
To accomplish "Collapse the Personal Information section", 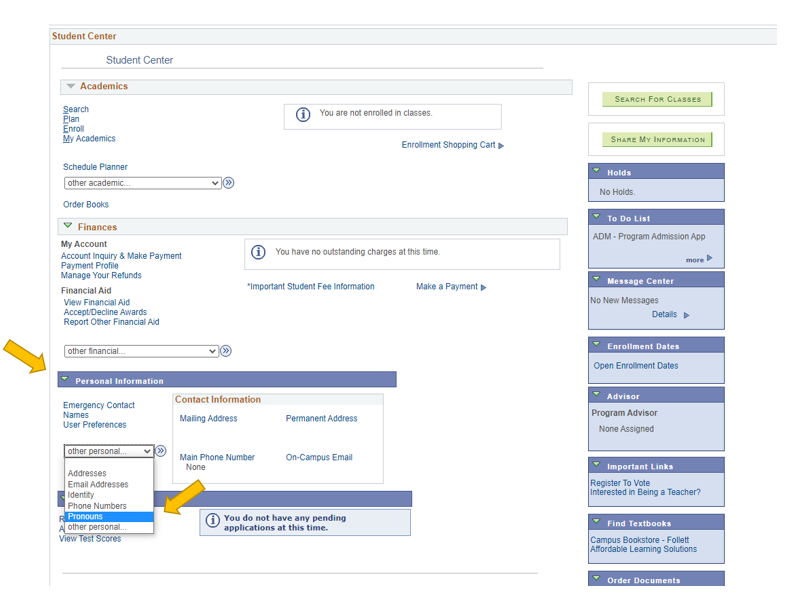I will (x=65, y=380).
